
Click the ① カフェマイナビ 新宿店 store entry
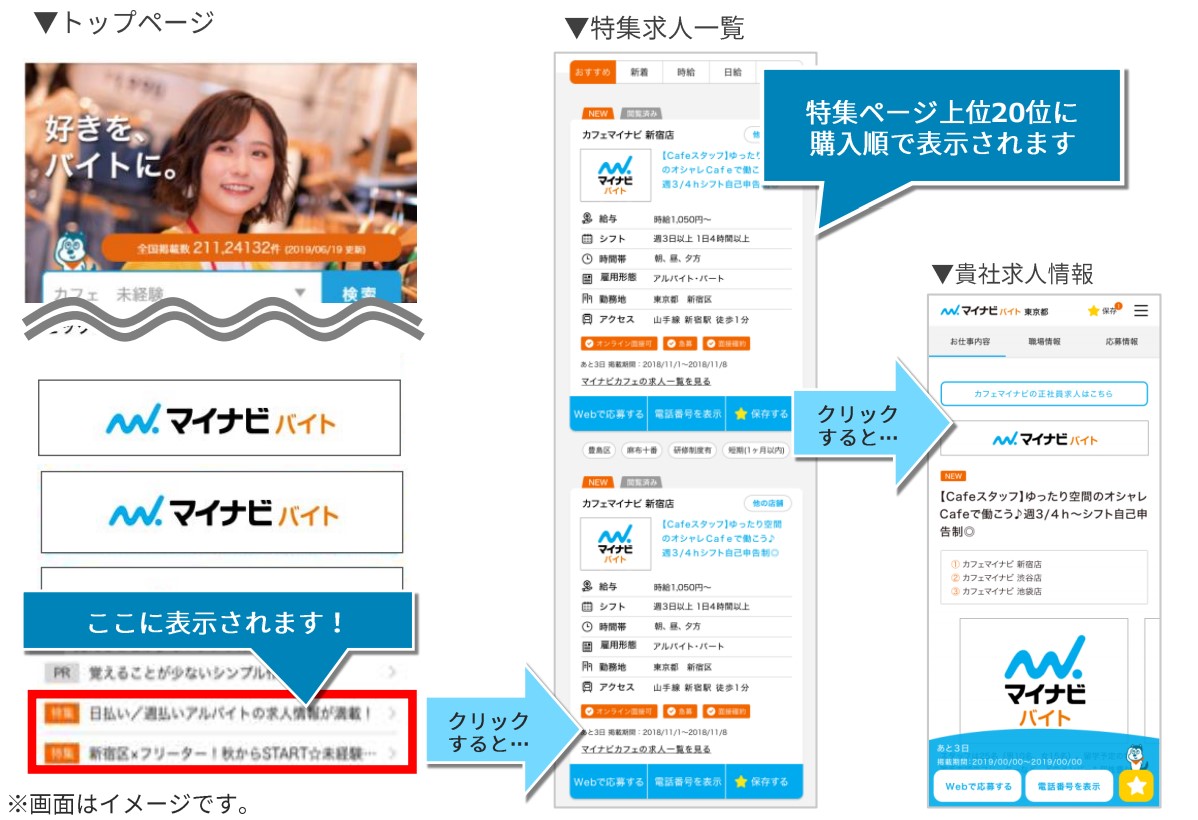coord(996,564)
